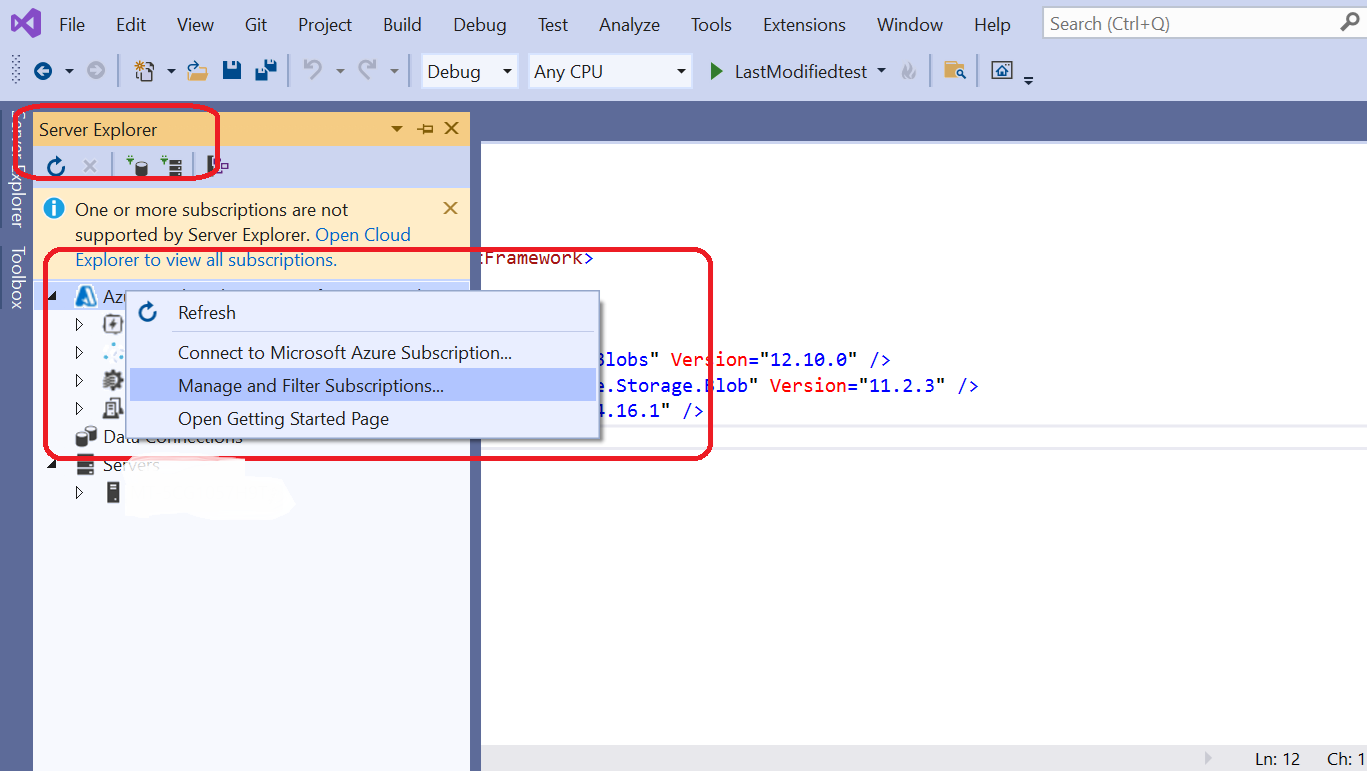
Task: Click the Navigate Backward arrow icon
Action: point(43,71)
